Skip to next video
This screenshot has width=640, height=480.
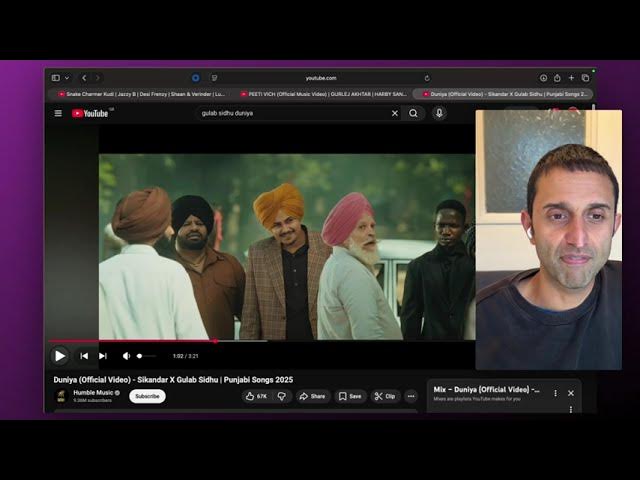tap(103, 356)
